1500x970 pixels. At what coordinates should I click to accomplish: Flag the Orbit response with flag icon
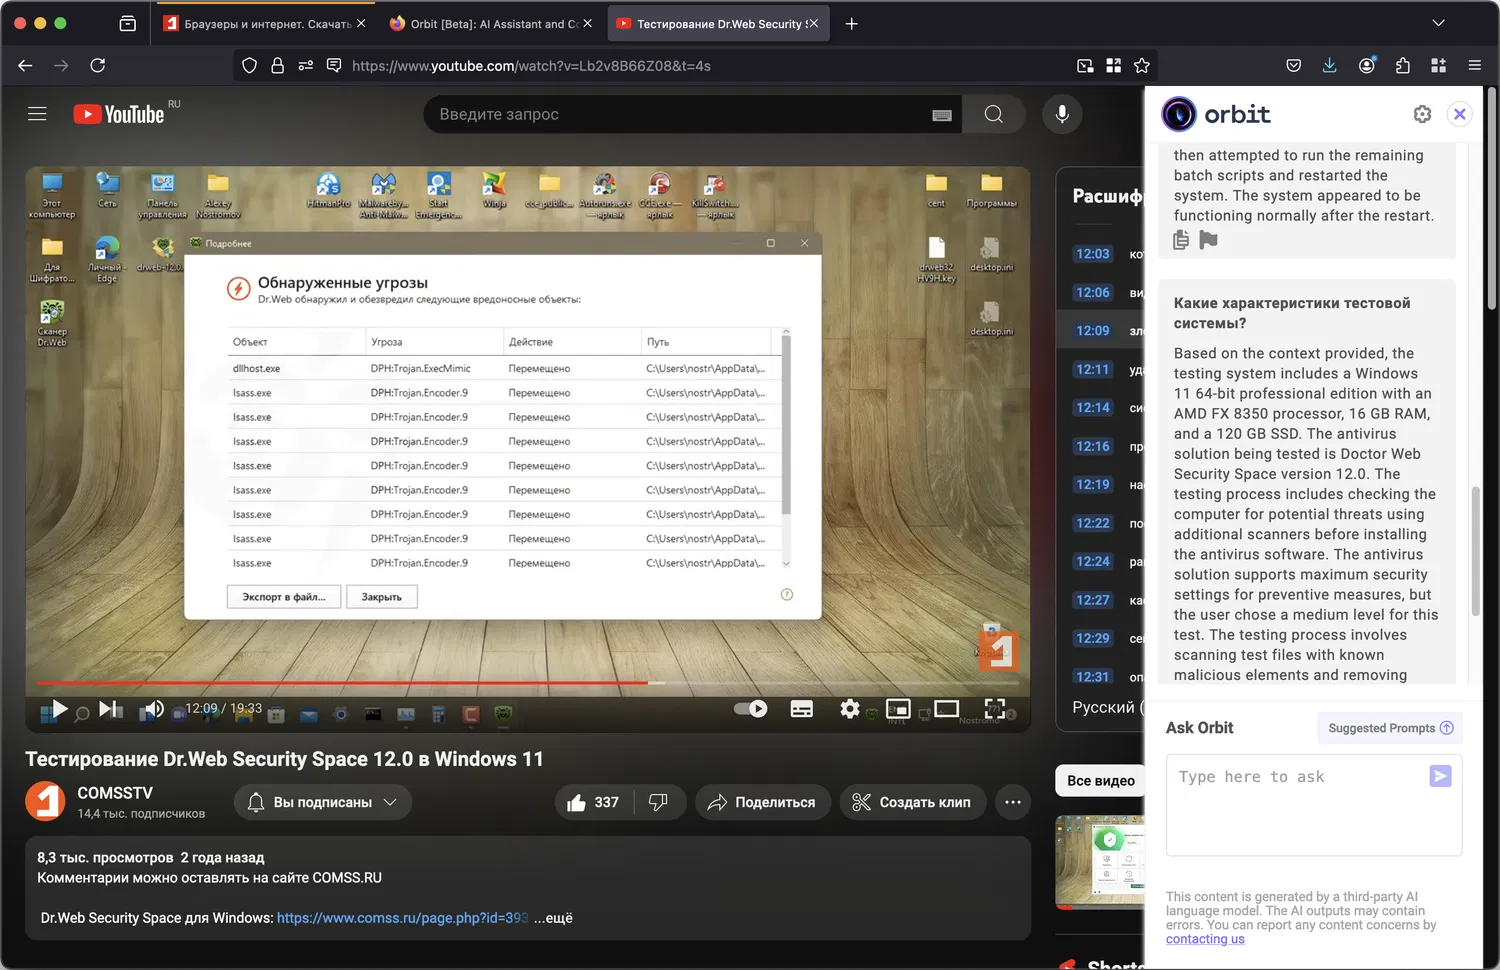pyautogui.click(x=1208, y=240)
